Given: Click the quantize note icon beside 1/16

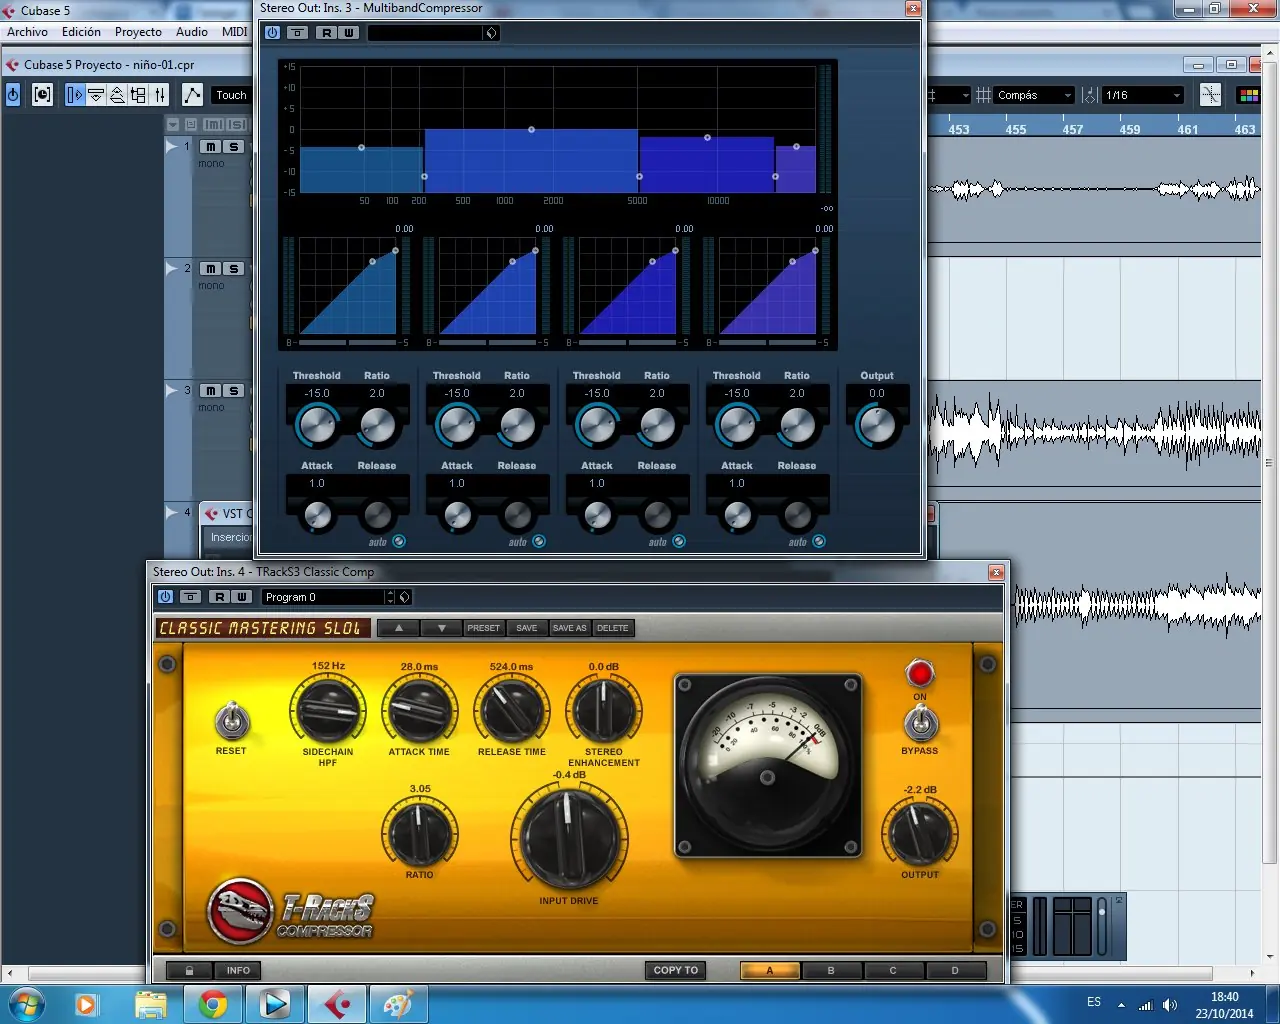Looking at the screenshot, I should (1089, 95).
